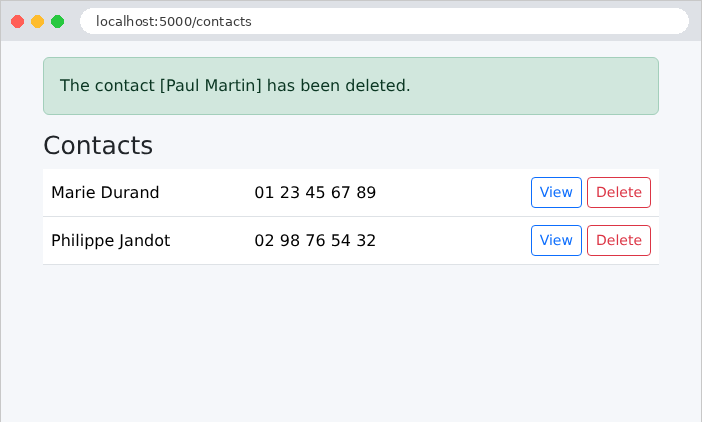The image size is (702, 422).
Task: Open the View button for Philippe Jandot
Action: [x=556, y=240]
